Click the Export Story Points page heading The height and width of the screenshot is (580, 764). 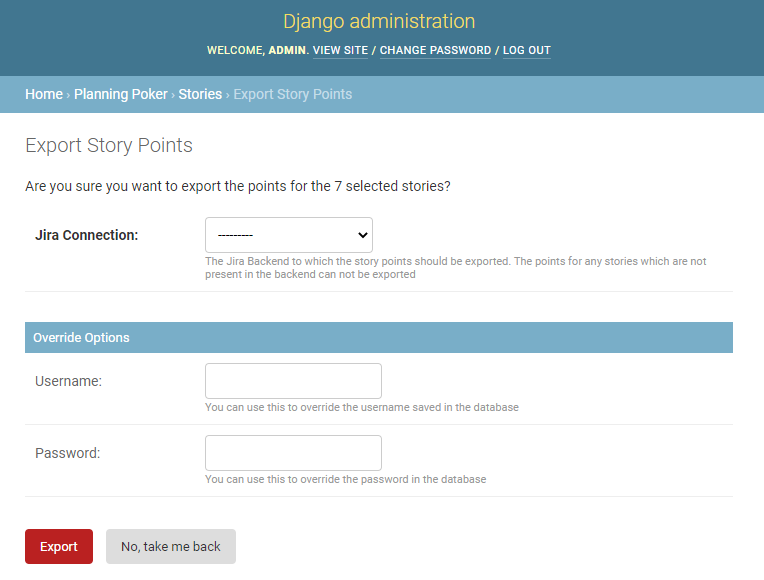(109, 145)
